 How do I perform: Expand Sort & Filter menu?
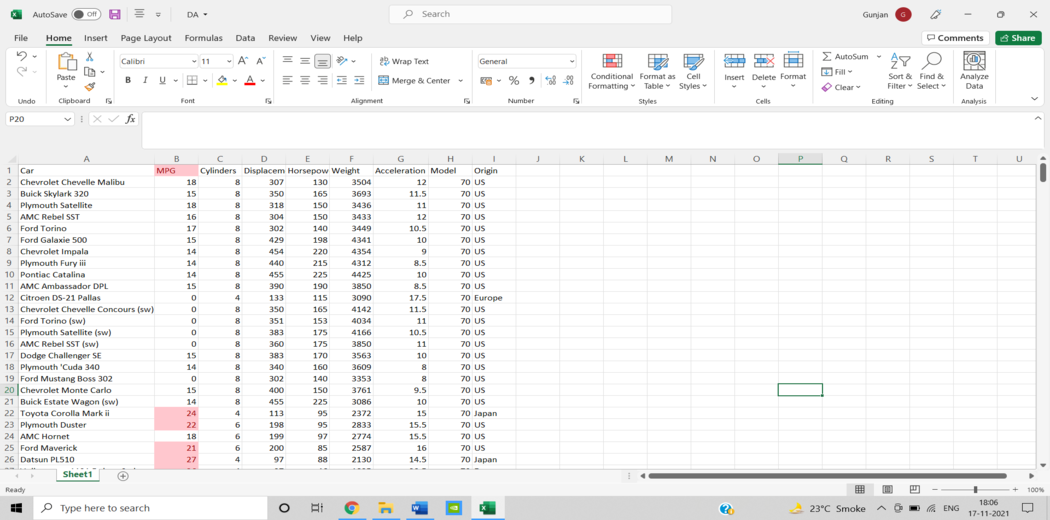(900, 70)
